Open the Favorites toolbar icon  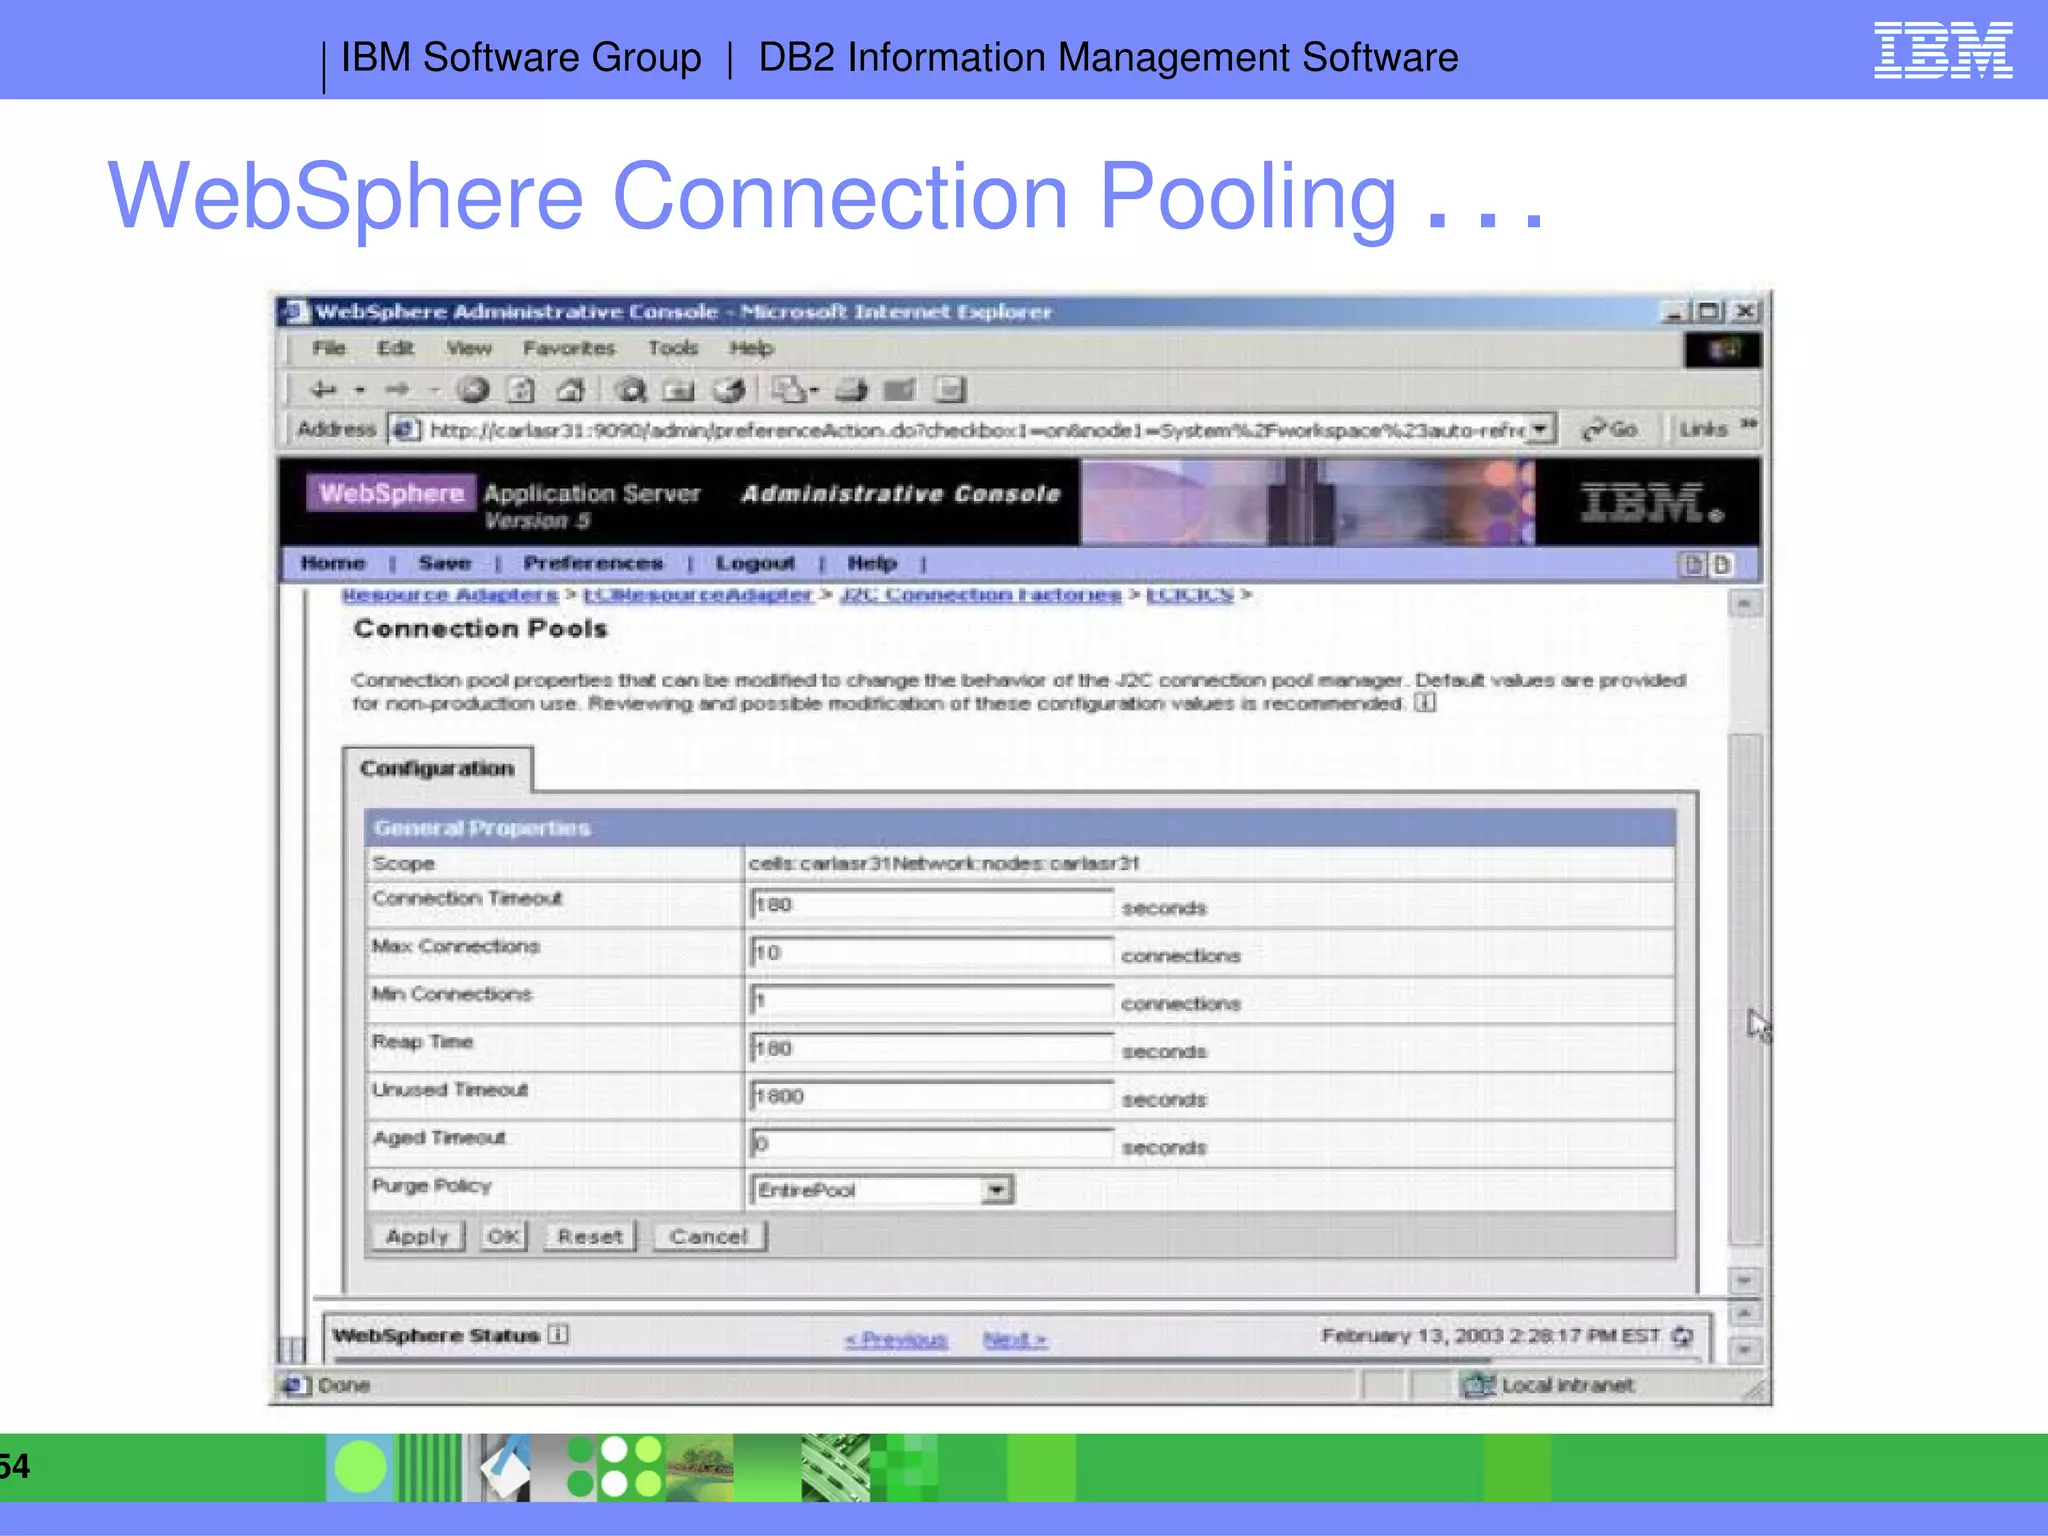(x=679, y=390)
